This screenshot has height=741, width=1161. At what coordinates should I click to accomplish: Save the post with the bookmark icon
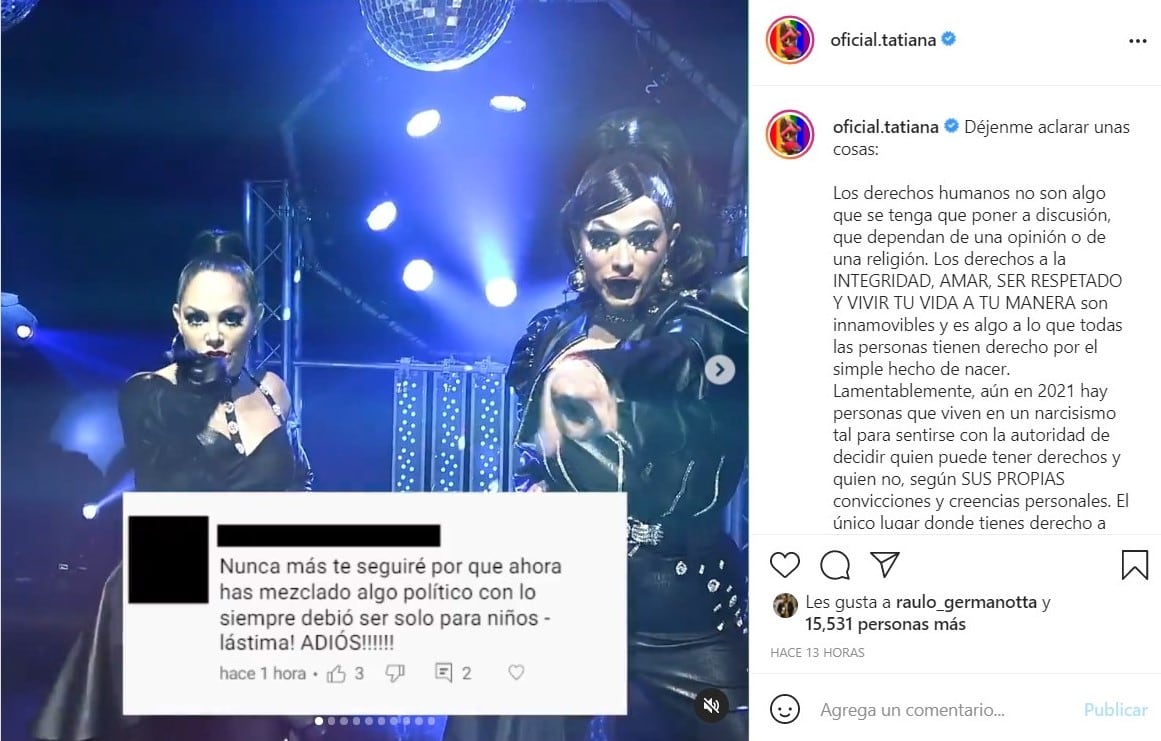[x=1134, y=565]
